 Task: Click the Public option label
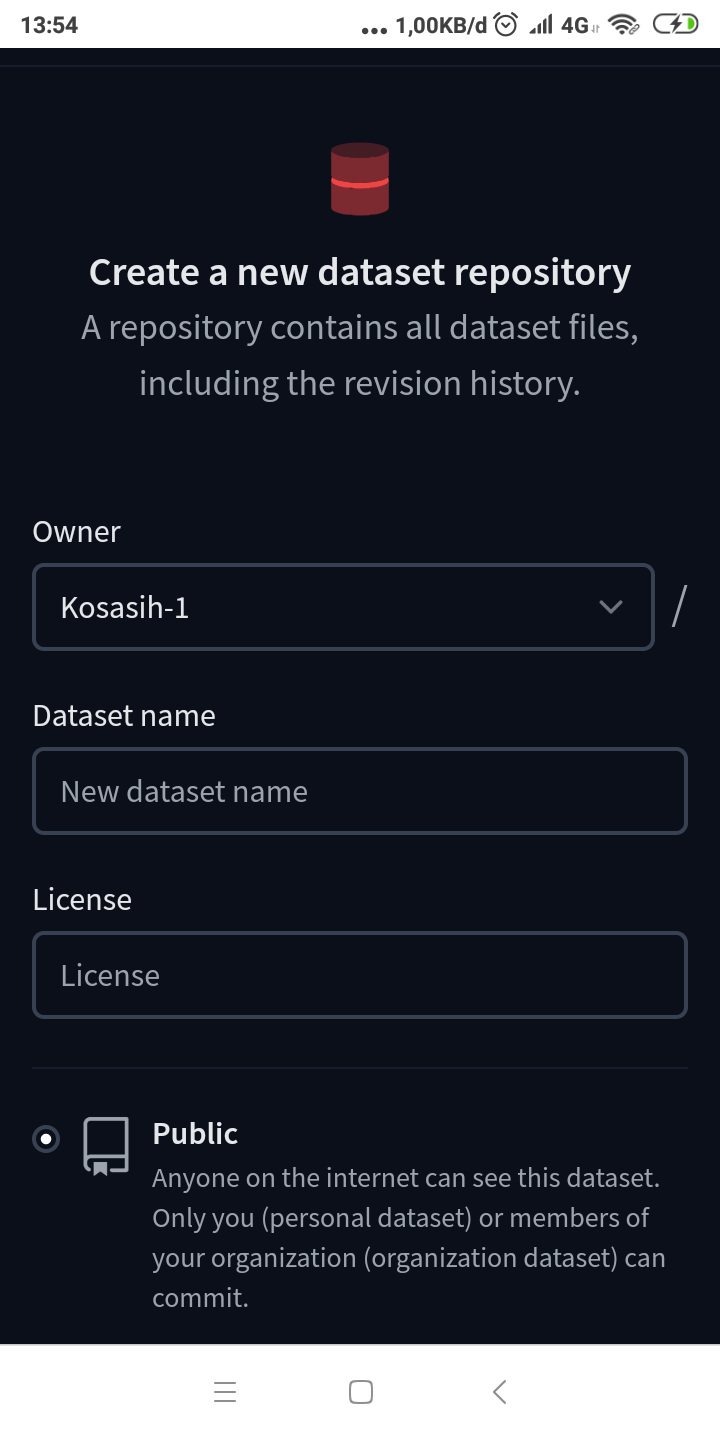tap(195, 1133)
